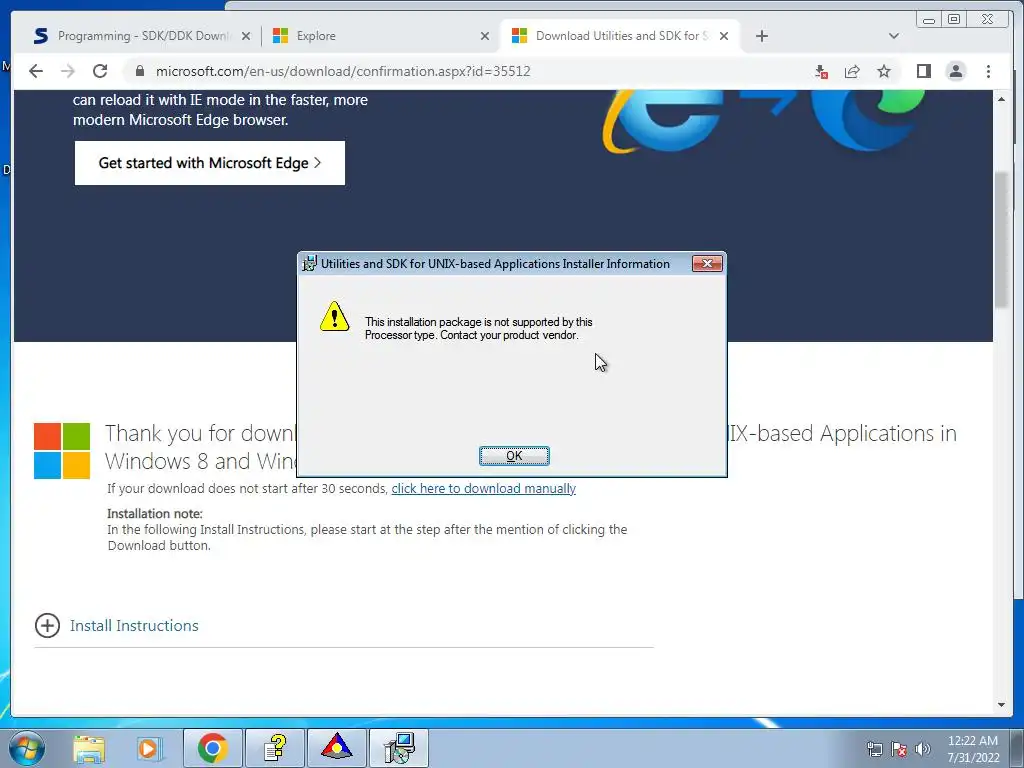Click OK in the installer warning dialog
1024x768 pixels.
514,456
